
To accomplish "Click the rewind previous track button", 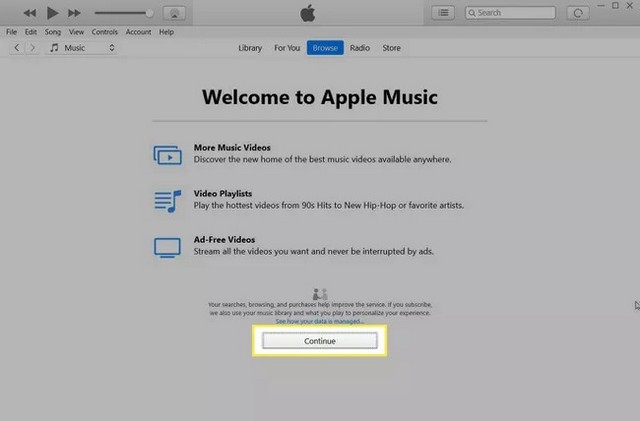I will 29,13.
